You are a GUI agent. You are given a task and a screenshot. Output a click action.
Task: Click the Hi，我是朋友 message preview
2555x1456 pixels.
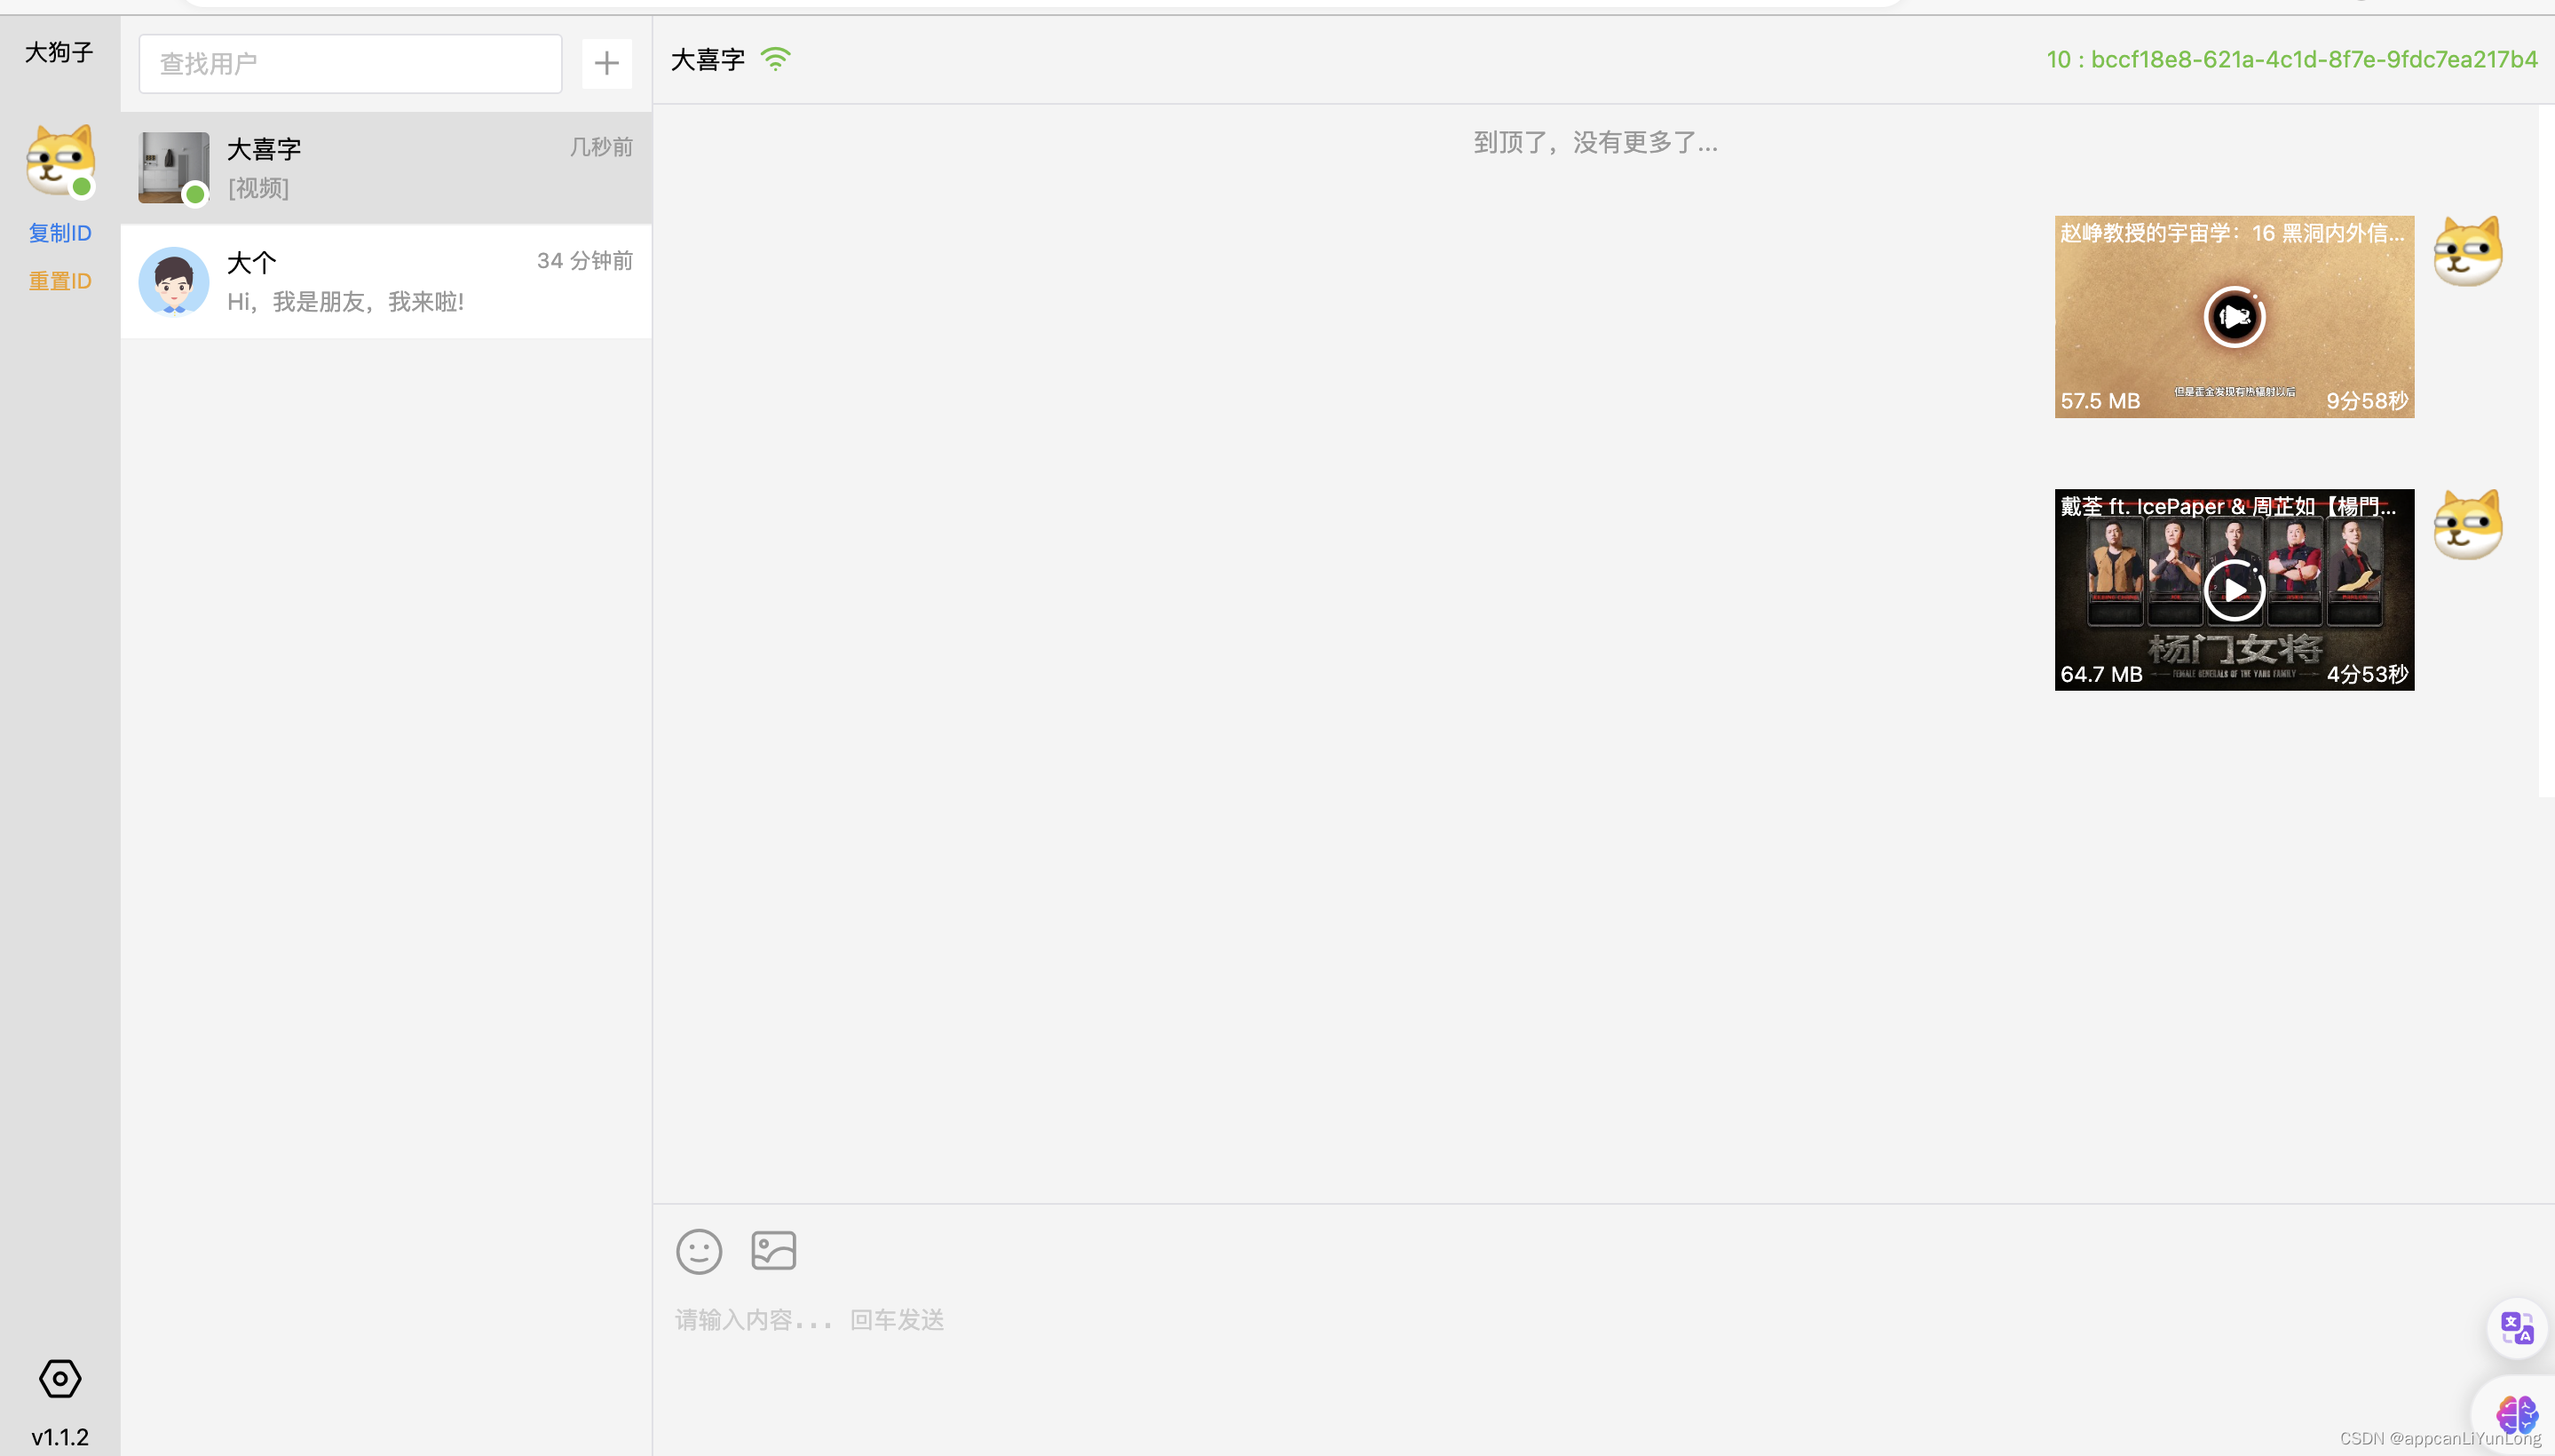coord(345,302)
